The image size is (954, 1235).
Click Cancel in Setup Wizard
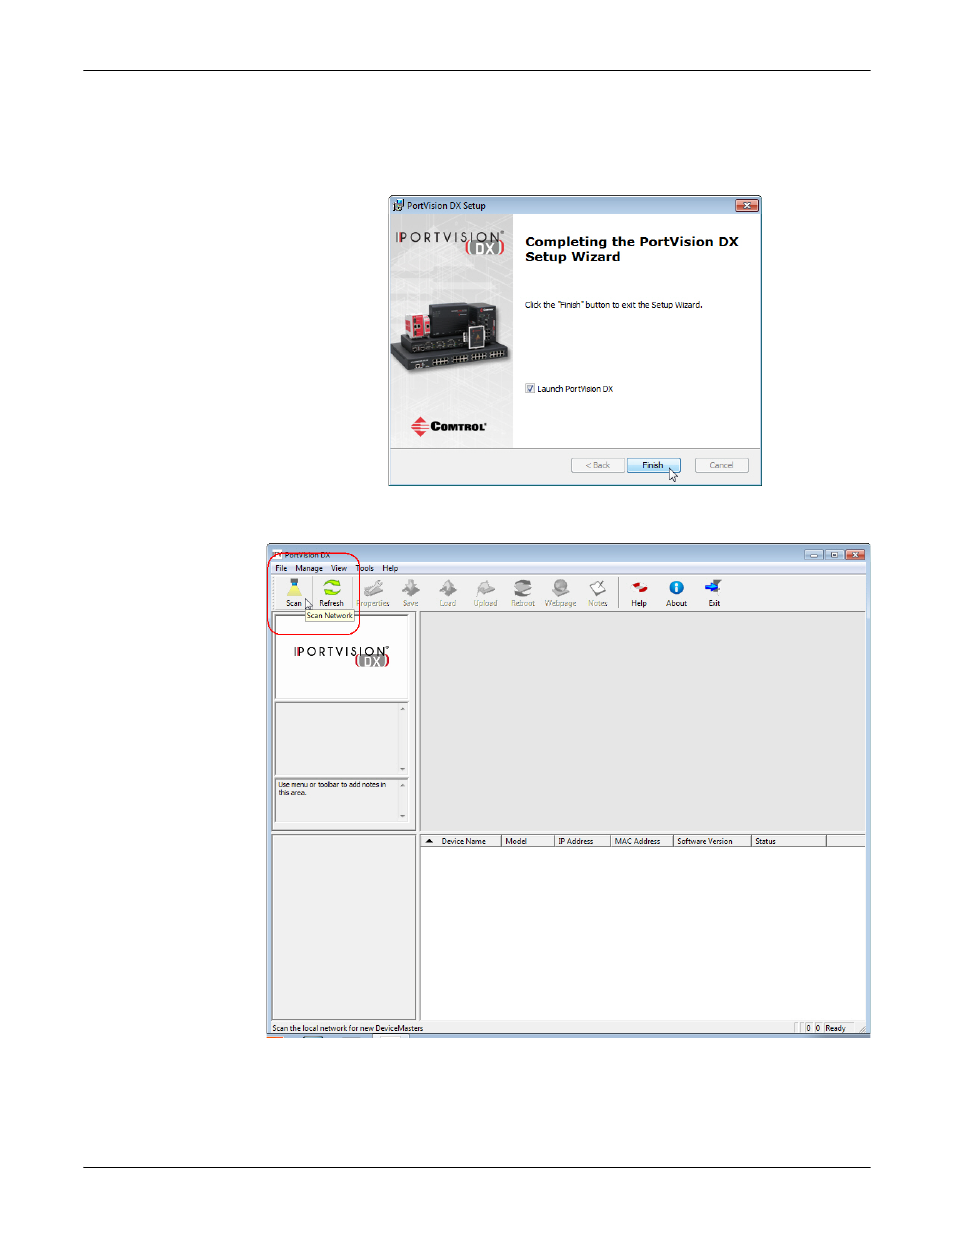point(722,465)
